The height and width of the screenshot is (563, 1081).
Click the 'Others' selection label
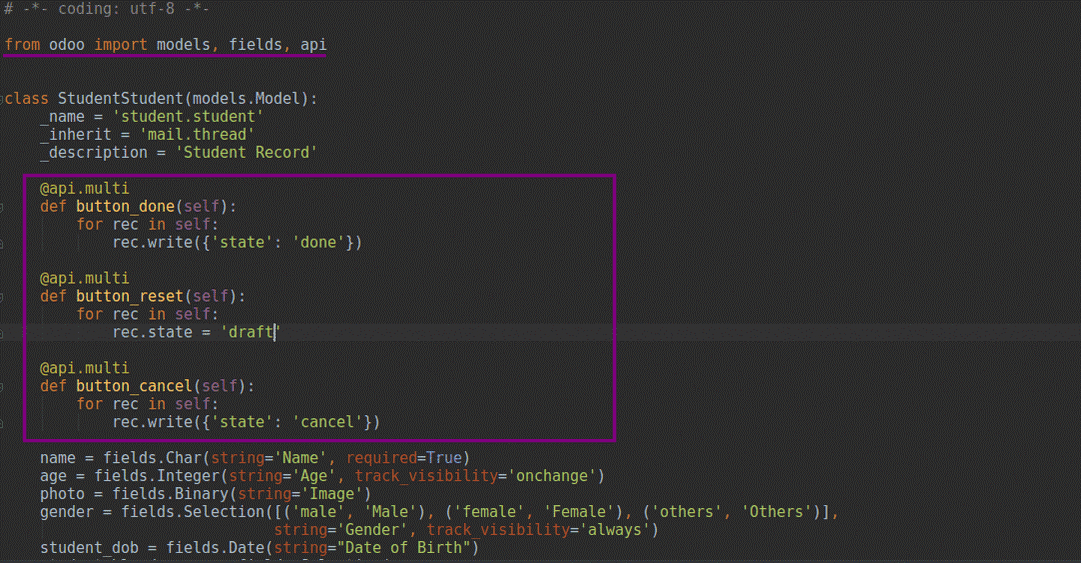(776, 511)
